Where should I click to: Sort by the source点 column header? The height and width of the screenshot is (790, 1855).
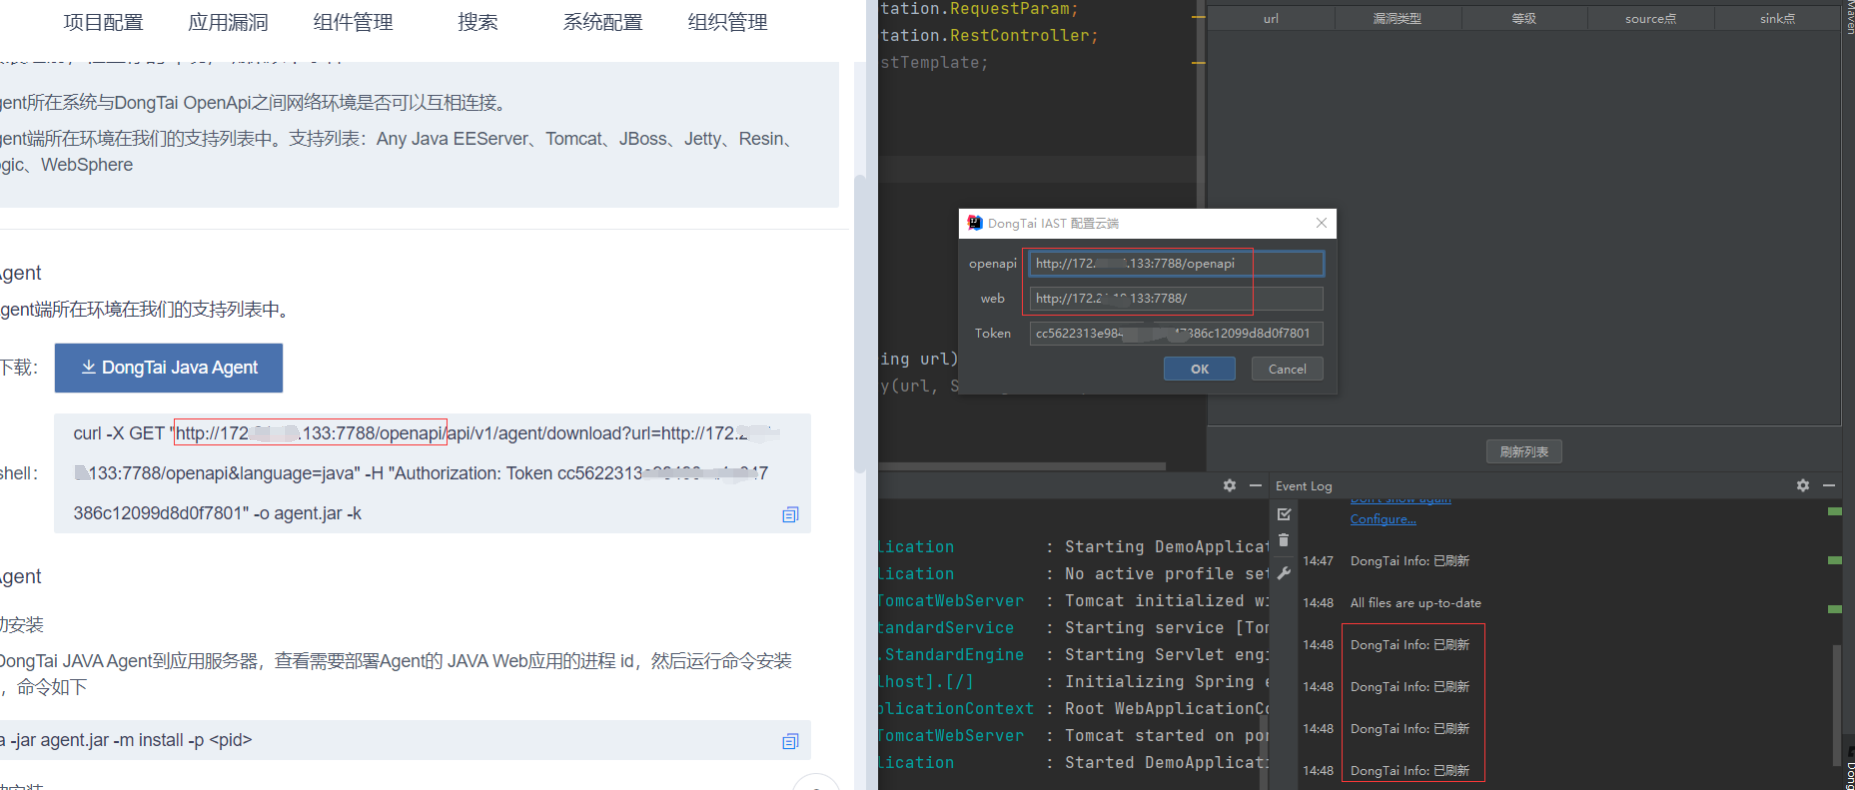pos(1650,18)
